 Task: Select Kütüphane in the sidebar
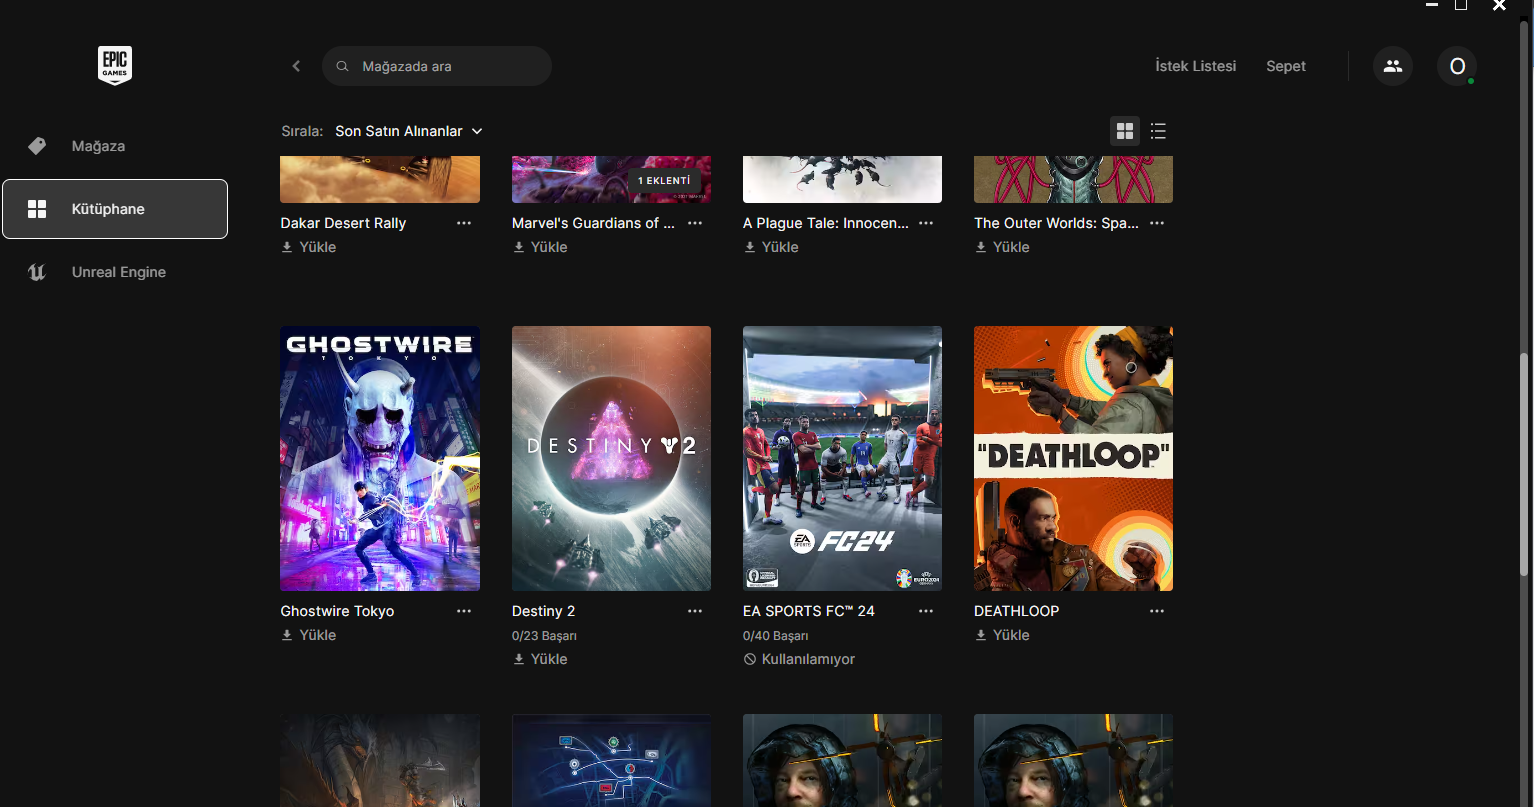pyautogui.click(x=115, y=209)
